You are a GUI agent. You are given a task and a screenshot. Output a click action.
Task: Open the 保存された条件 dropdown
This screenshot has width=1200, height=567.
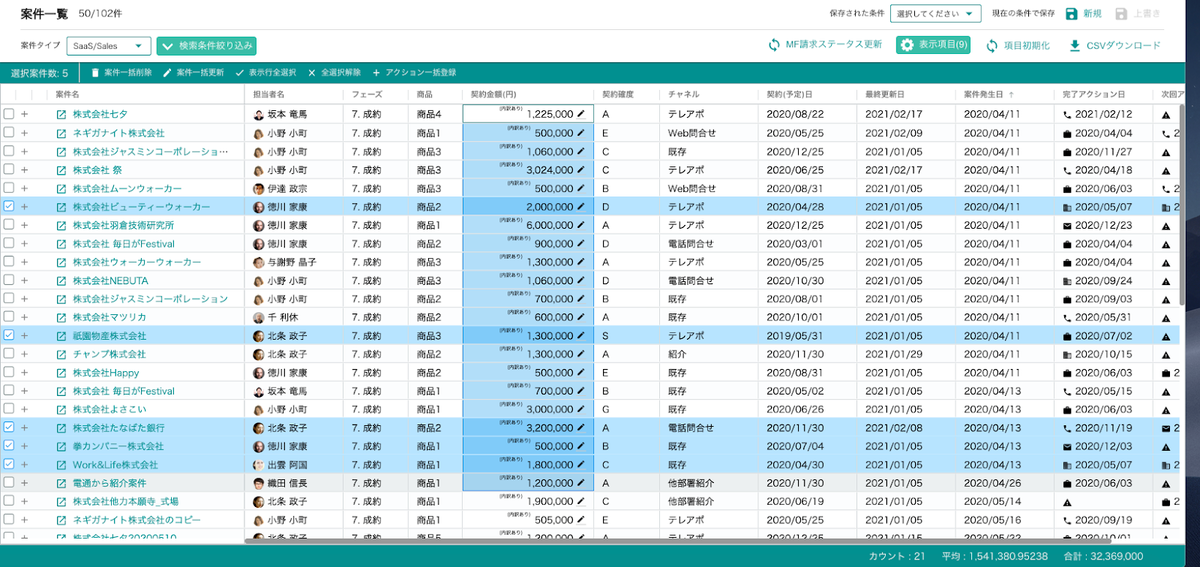(935, 14)
